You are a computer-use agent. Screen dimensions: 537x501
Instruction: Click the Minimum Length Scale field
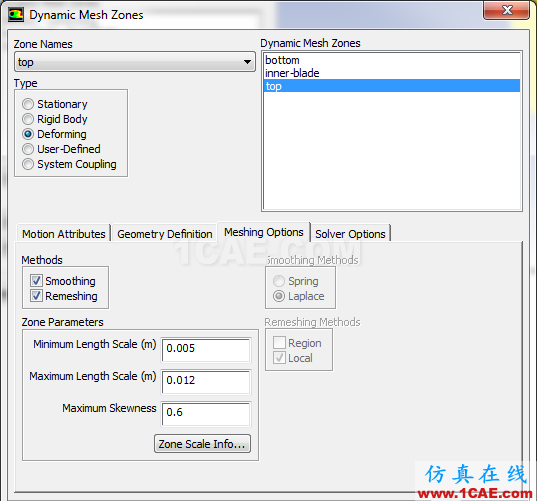point(206,350)
